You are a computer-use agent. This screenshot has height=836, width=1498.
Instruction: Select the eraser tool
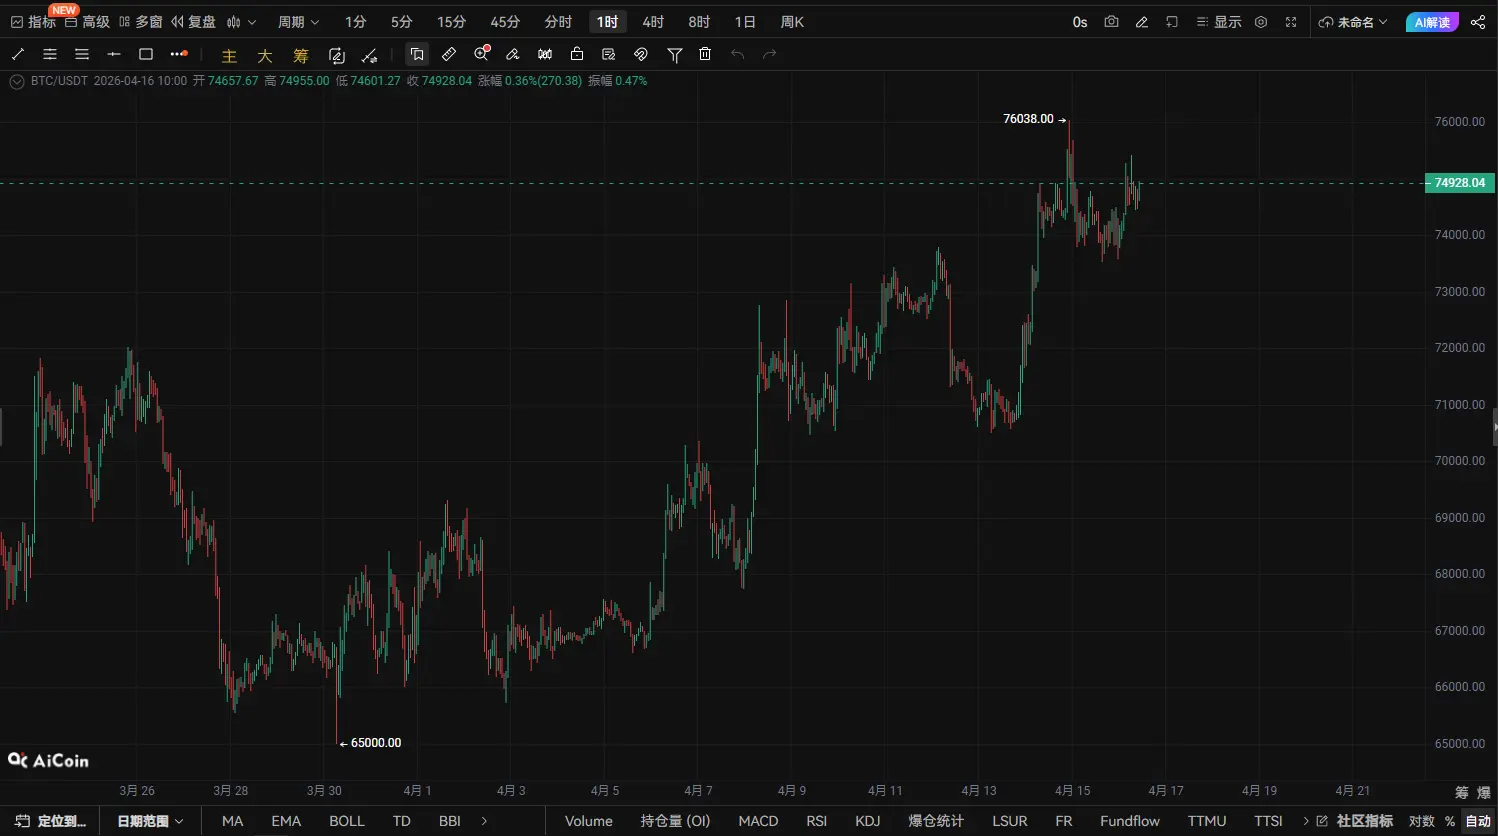click(513, 54)
